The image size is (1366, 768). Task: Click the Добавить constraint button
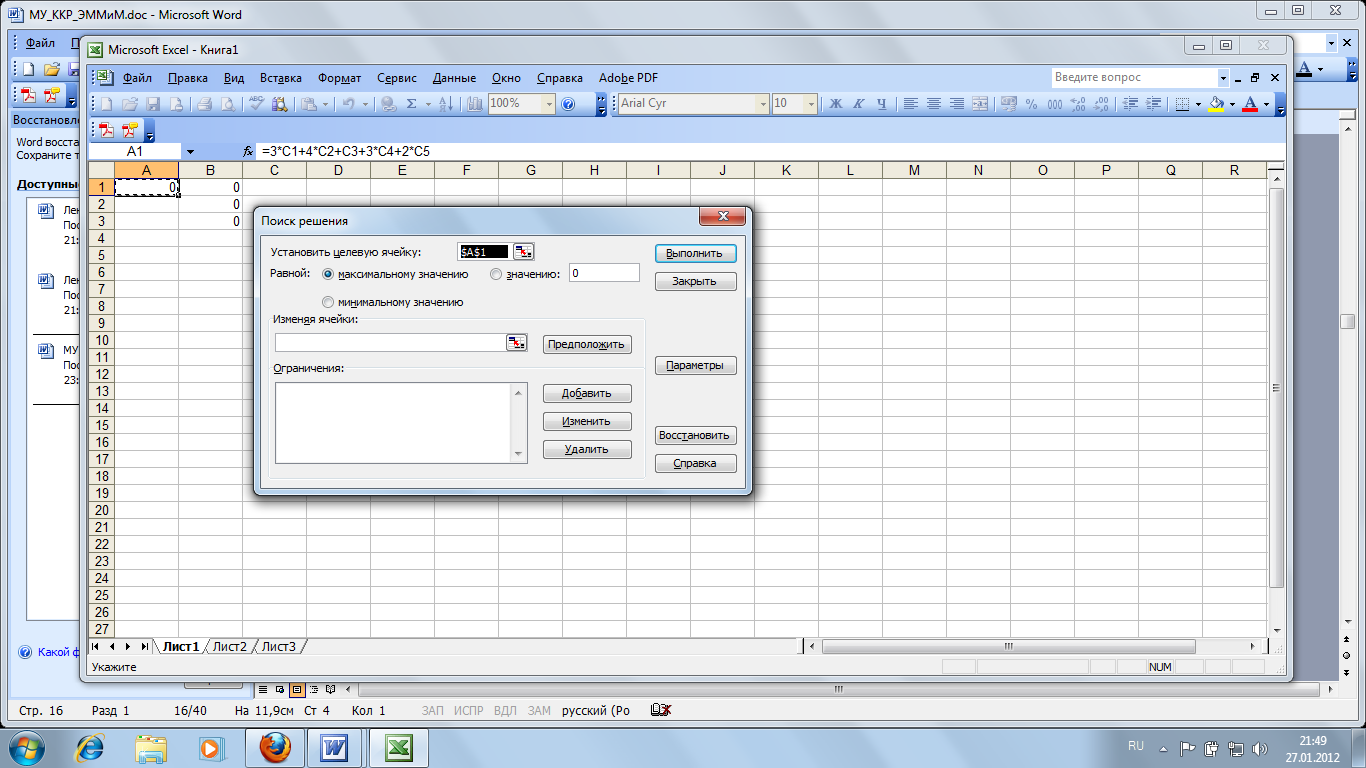coord(588,393)
